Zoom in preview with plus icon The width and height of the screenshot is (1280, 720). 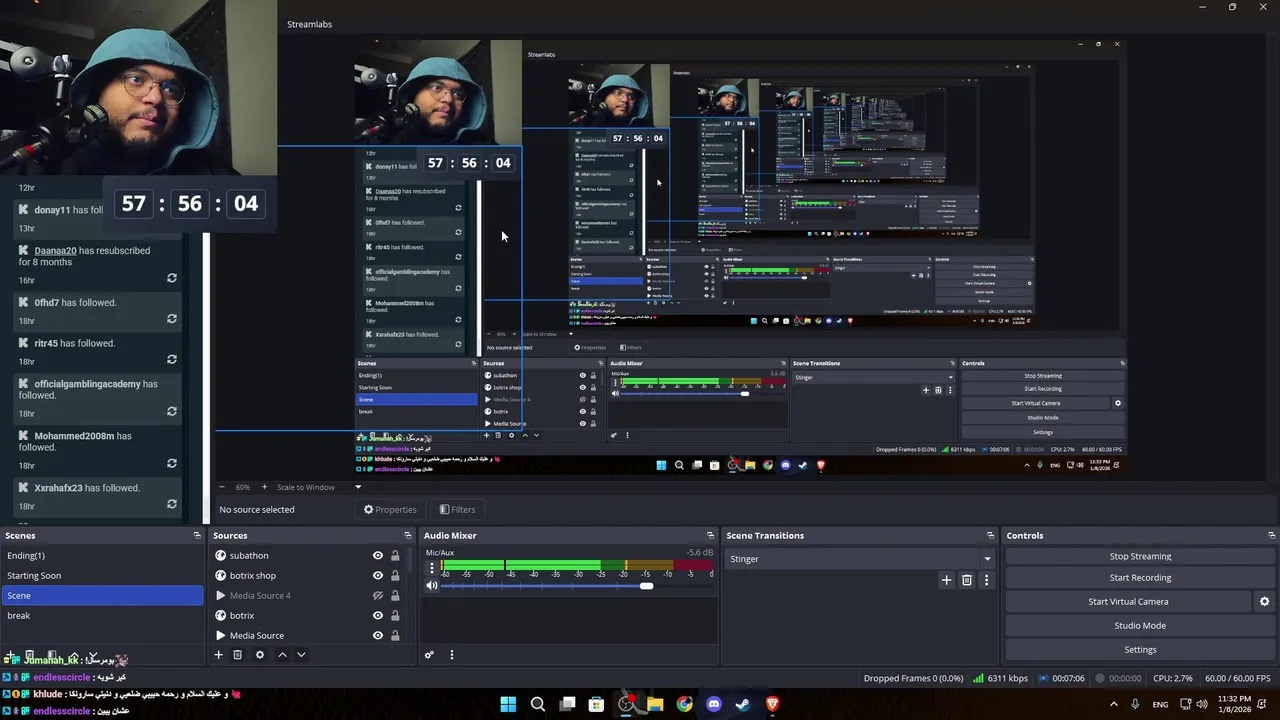tap(264, 487)
